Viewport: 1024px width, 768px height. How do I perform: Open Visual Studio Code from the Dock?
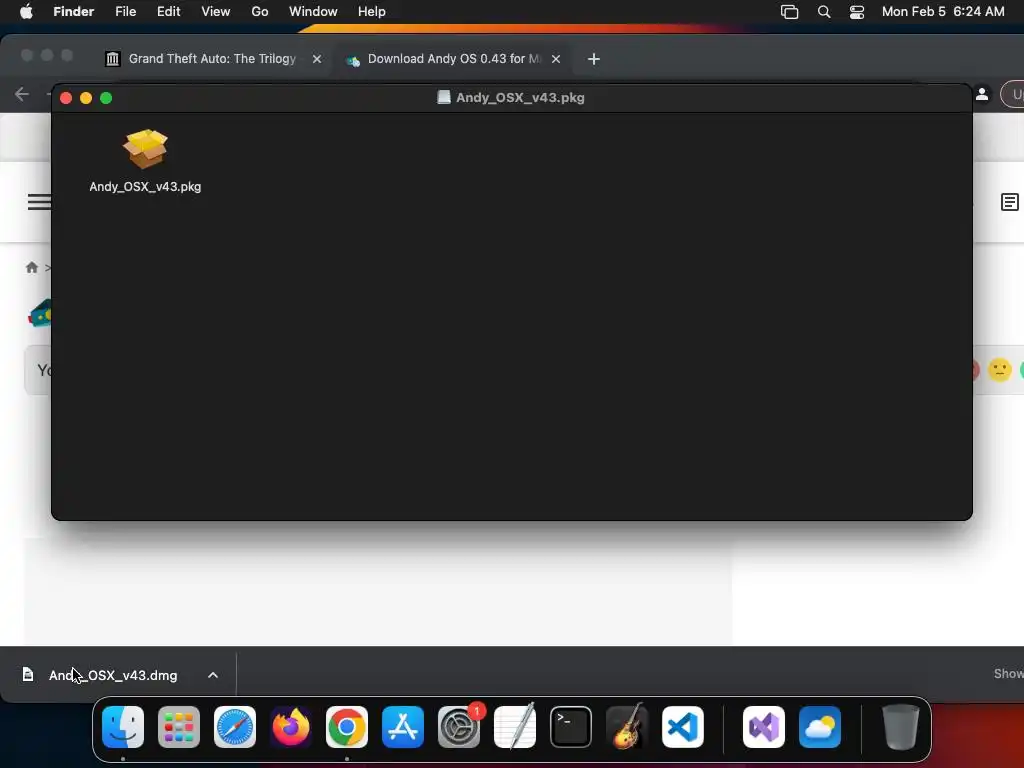click(x=683, y=727)
